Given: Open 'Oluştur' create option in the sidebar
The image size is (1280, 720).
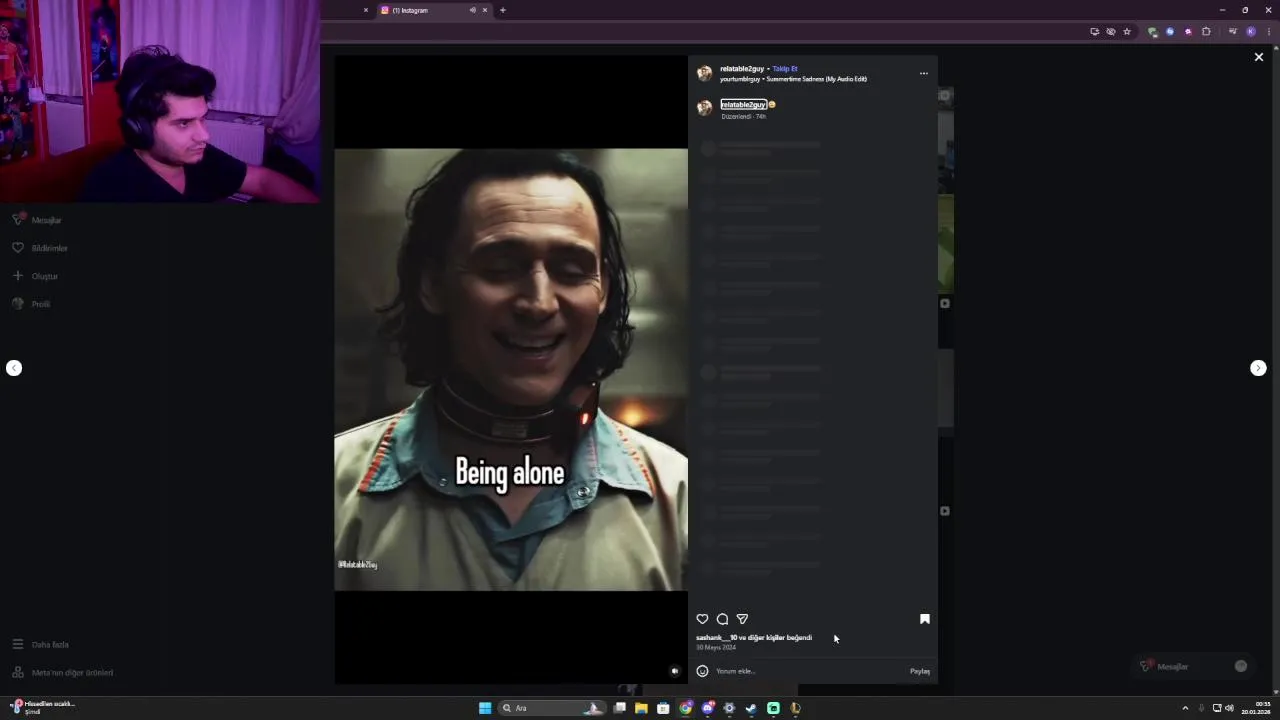Looking at the screenshot, I should (35, 276).
